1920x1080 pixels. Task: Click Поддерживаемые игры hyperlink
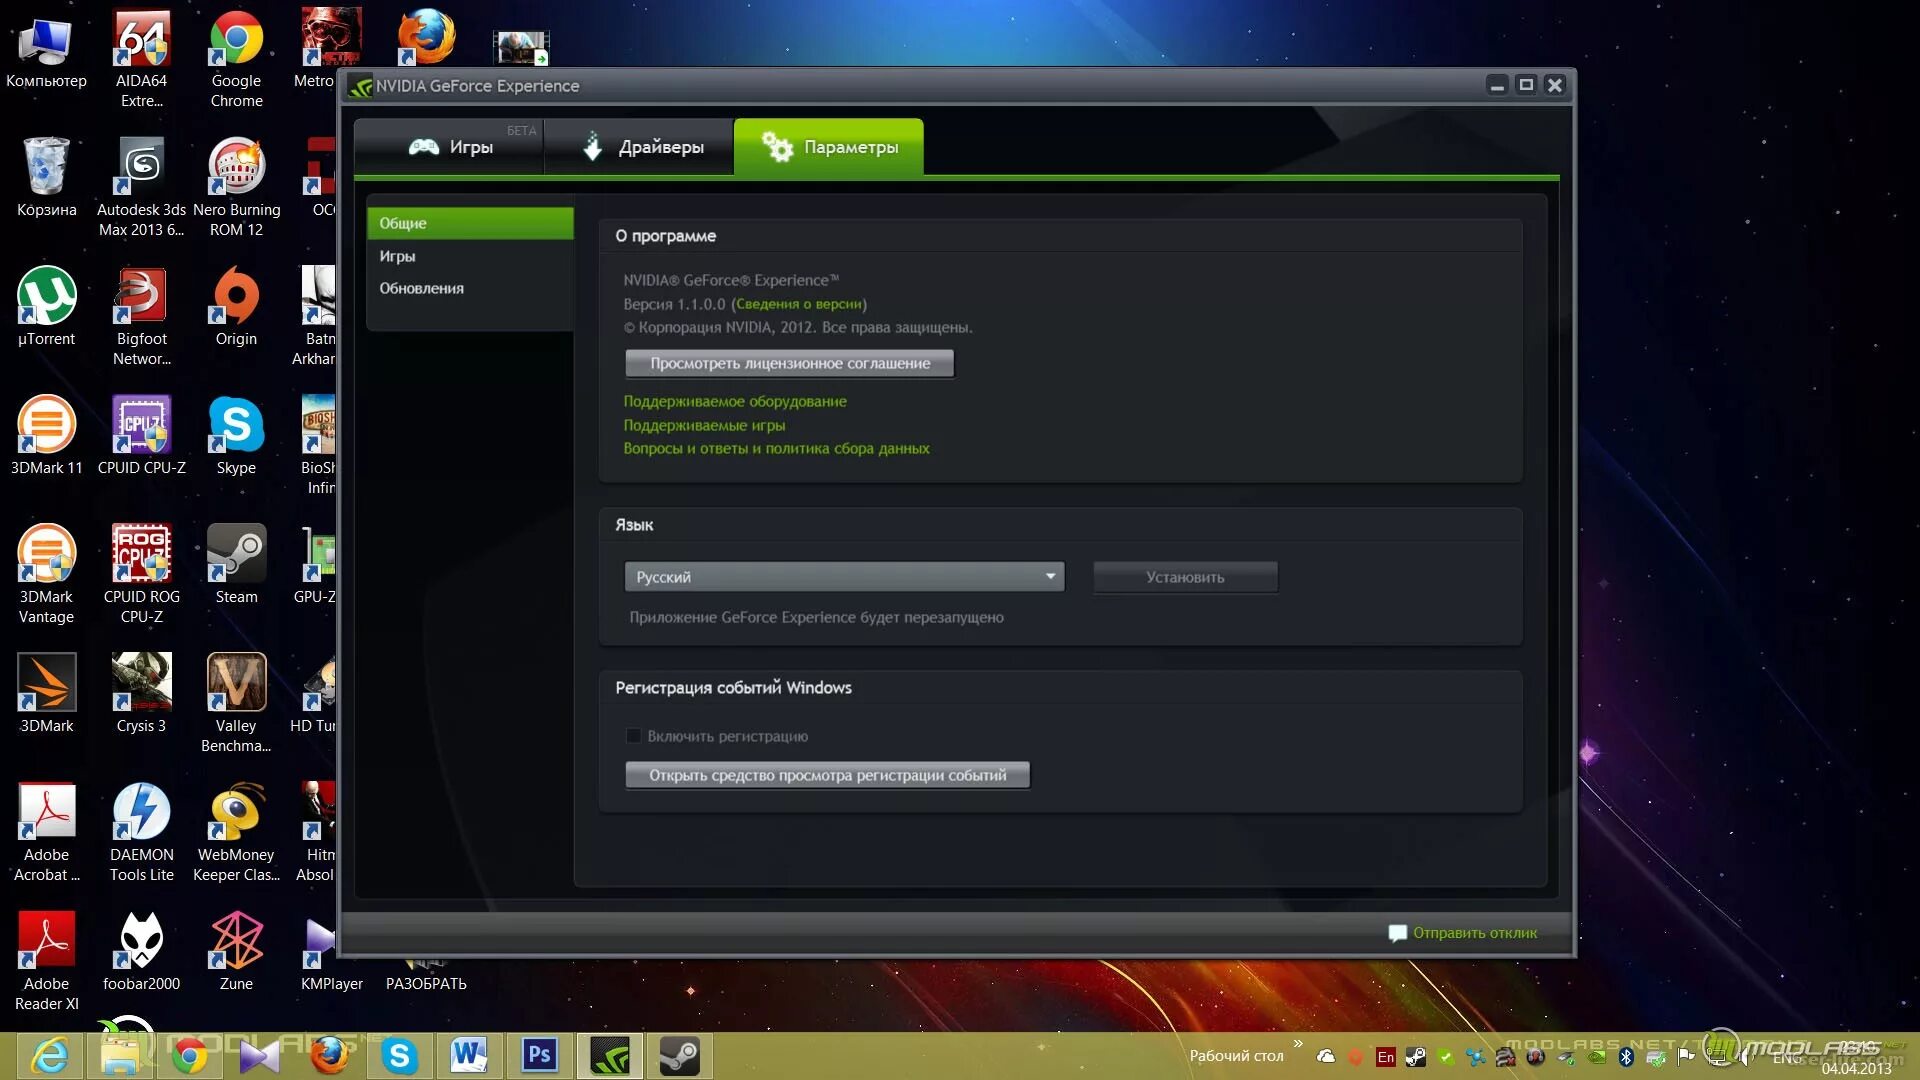703,423
